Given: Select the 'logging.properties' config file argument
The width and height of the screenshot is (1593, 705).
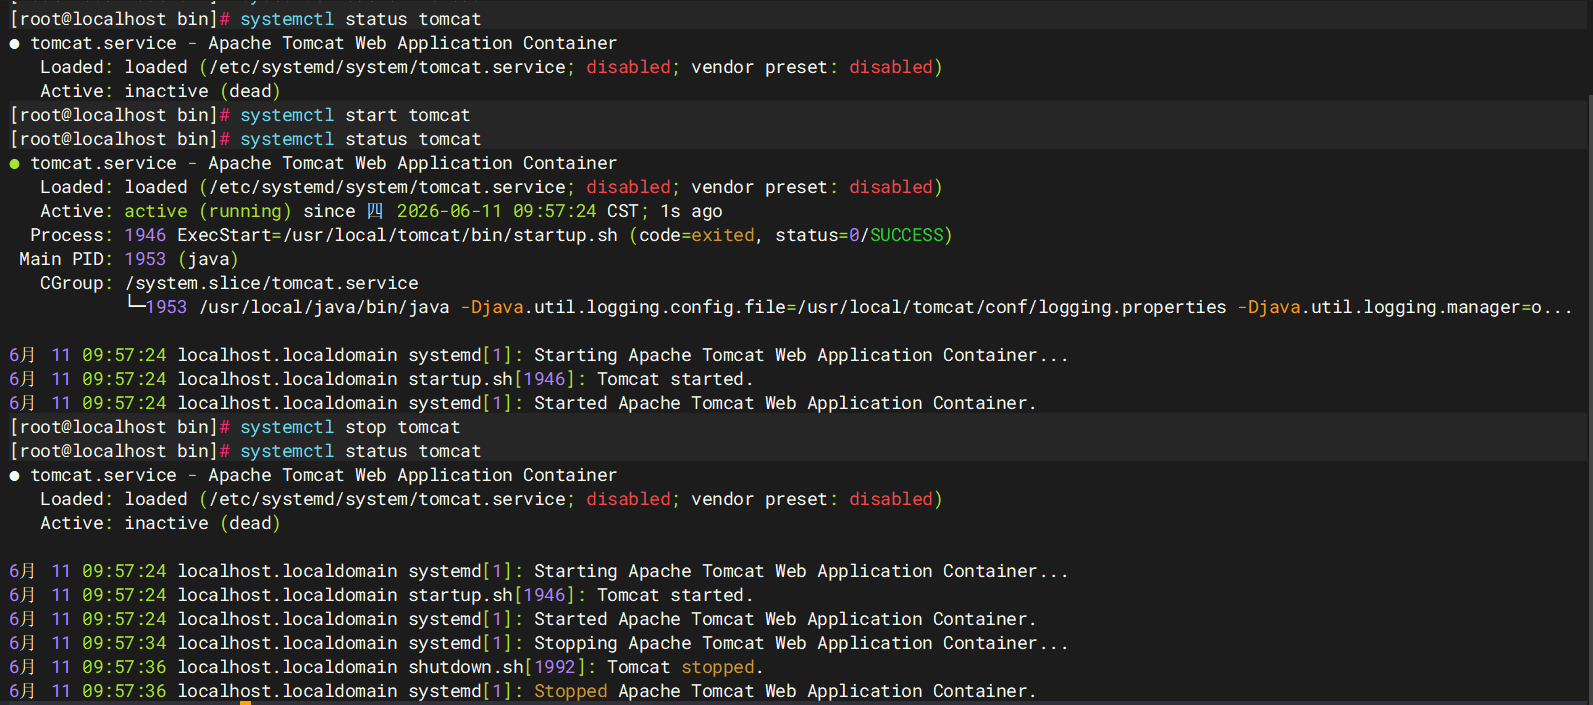Looking at the screenshot, I should 1132,307.
